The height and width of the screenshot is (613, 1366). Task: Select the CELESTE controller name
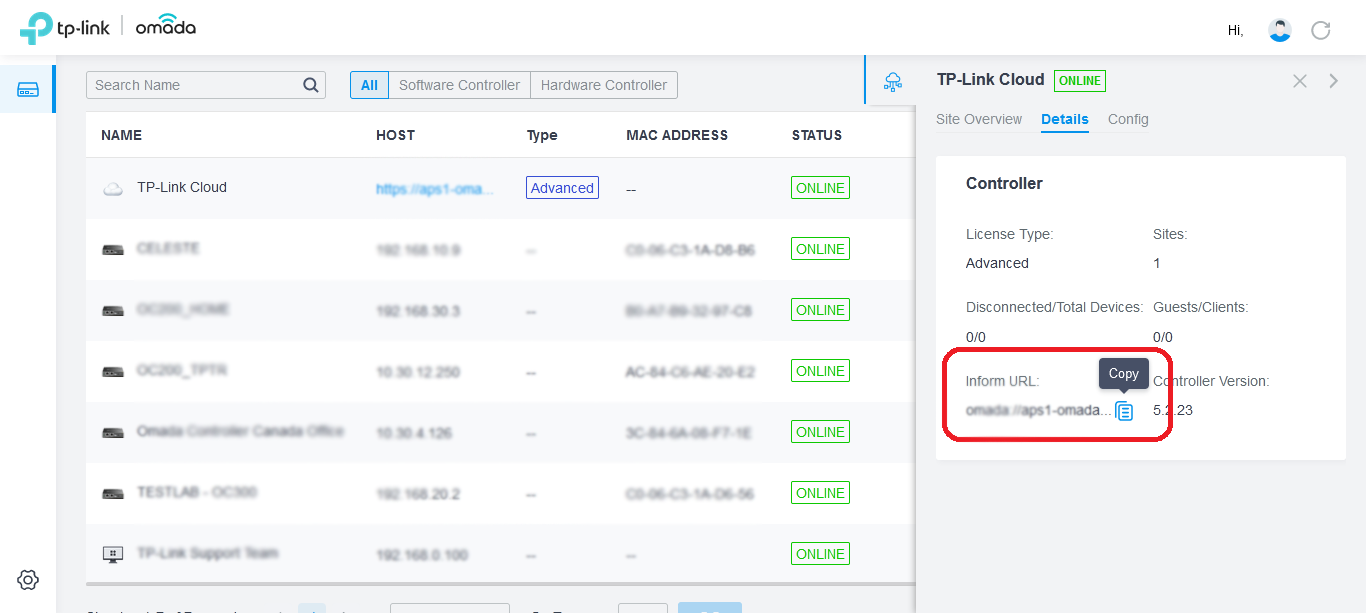168,248
